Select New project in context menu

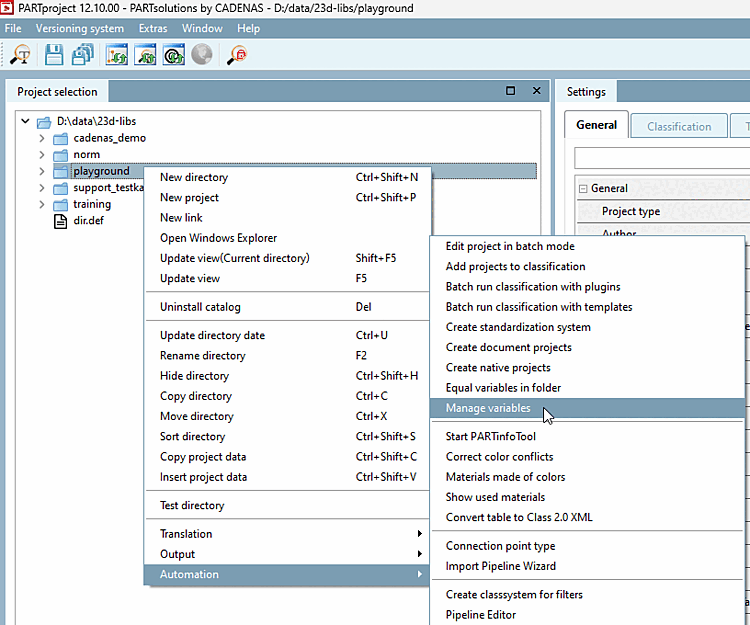(x=189, y=197)
